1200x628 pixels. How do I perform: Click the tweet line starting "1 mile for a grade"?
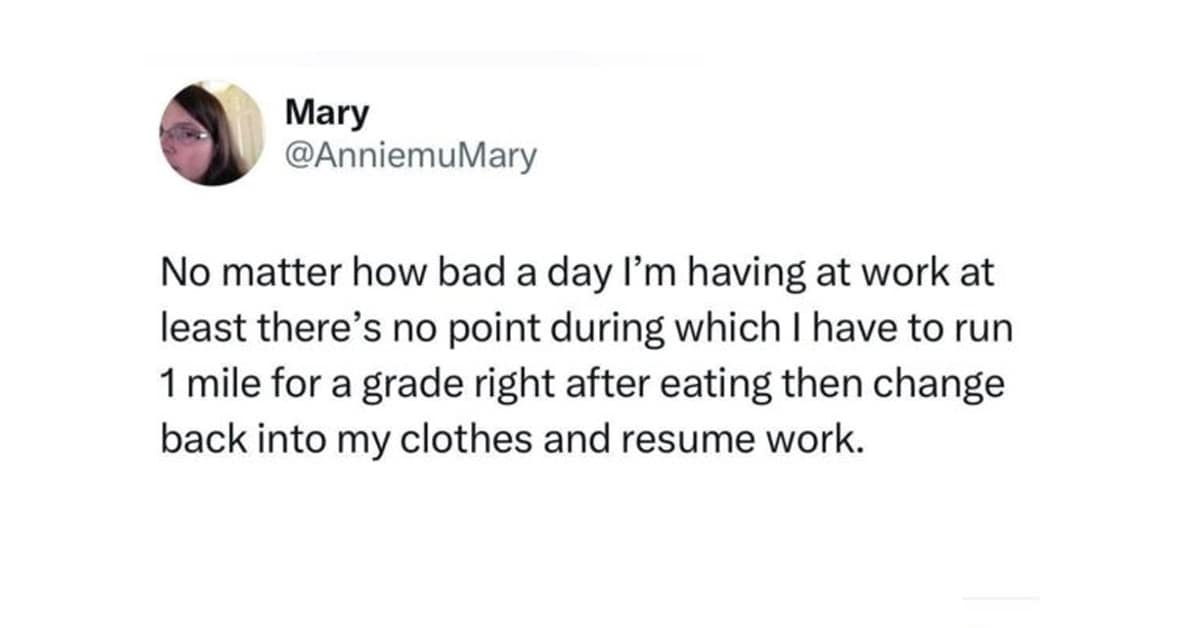581,384
